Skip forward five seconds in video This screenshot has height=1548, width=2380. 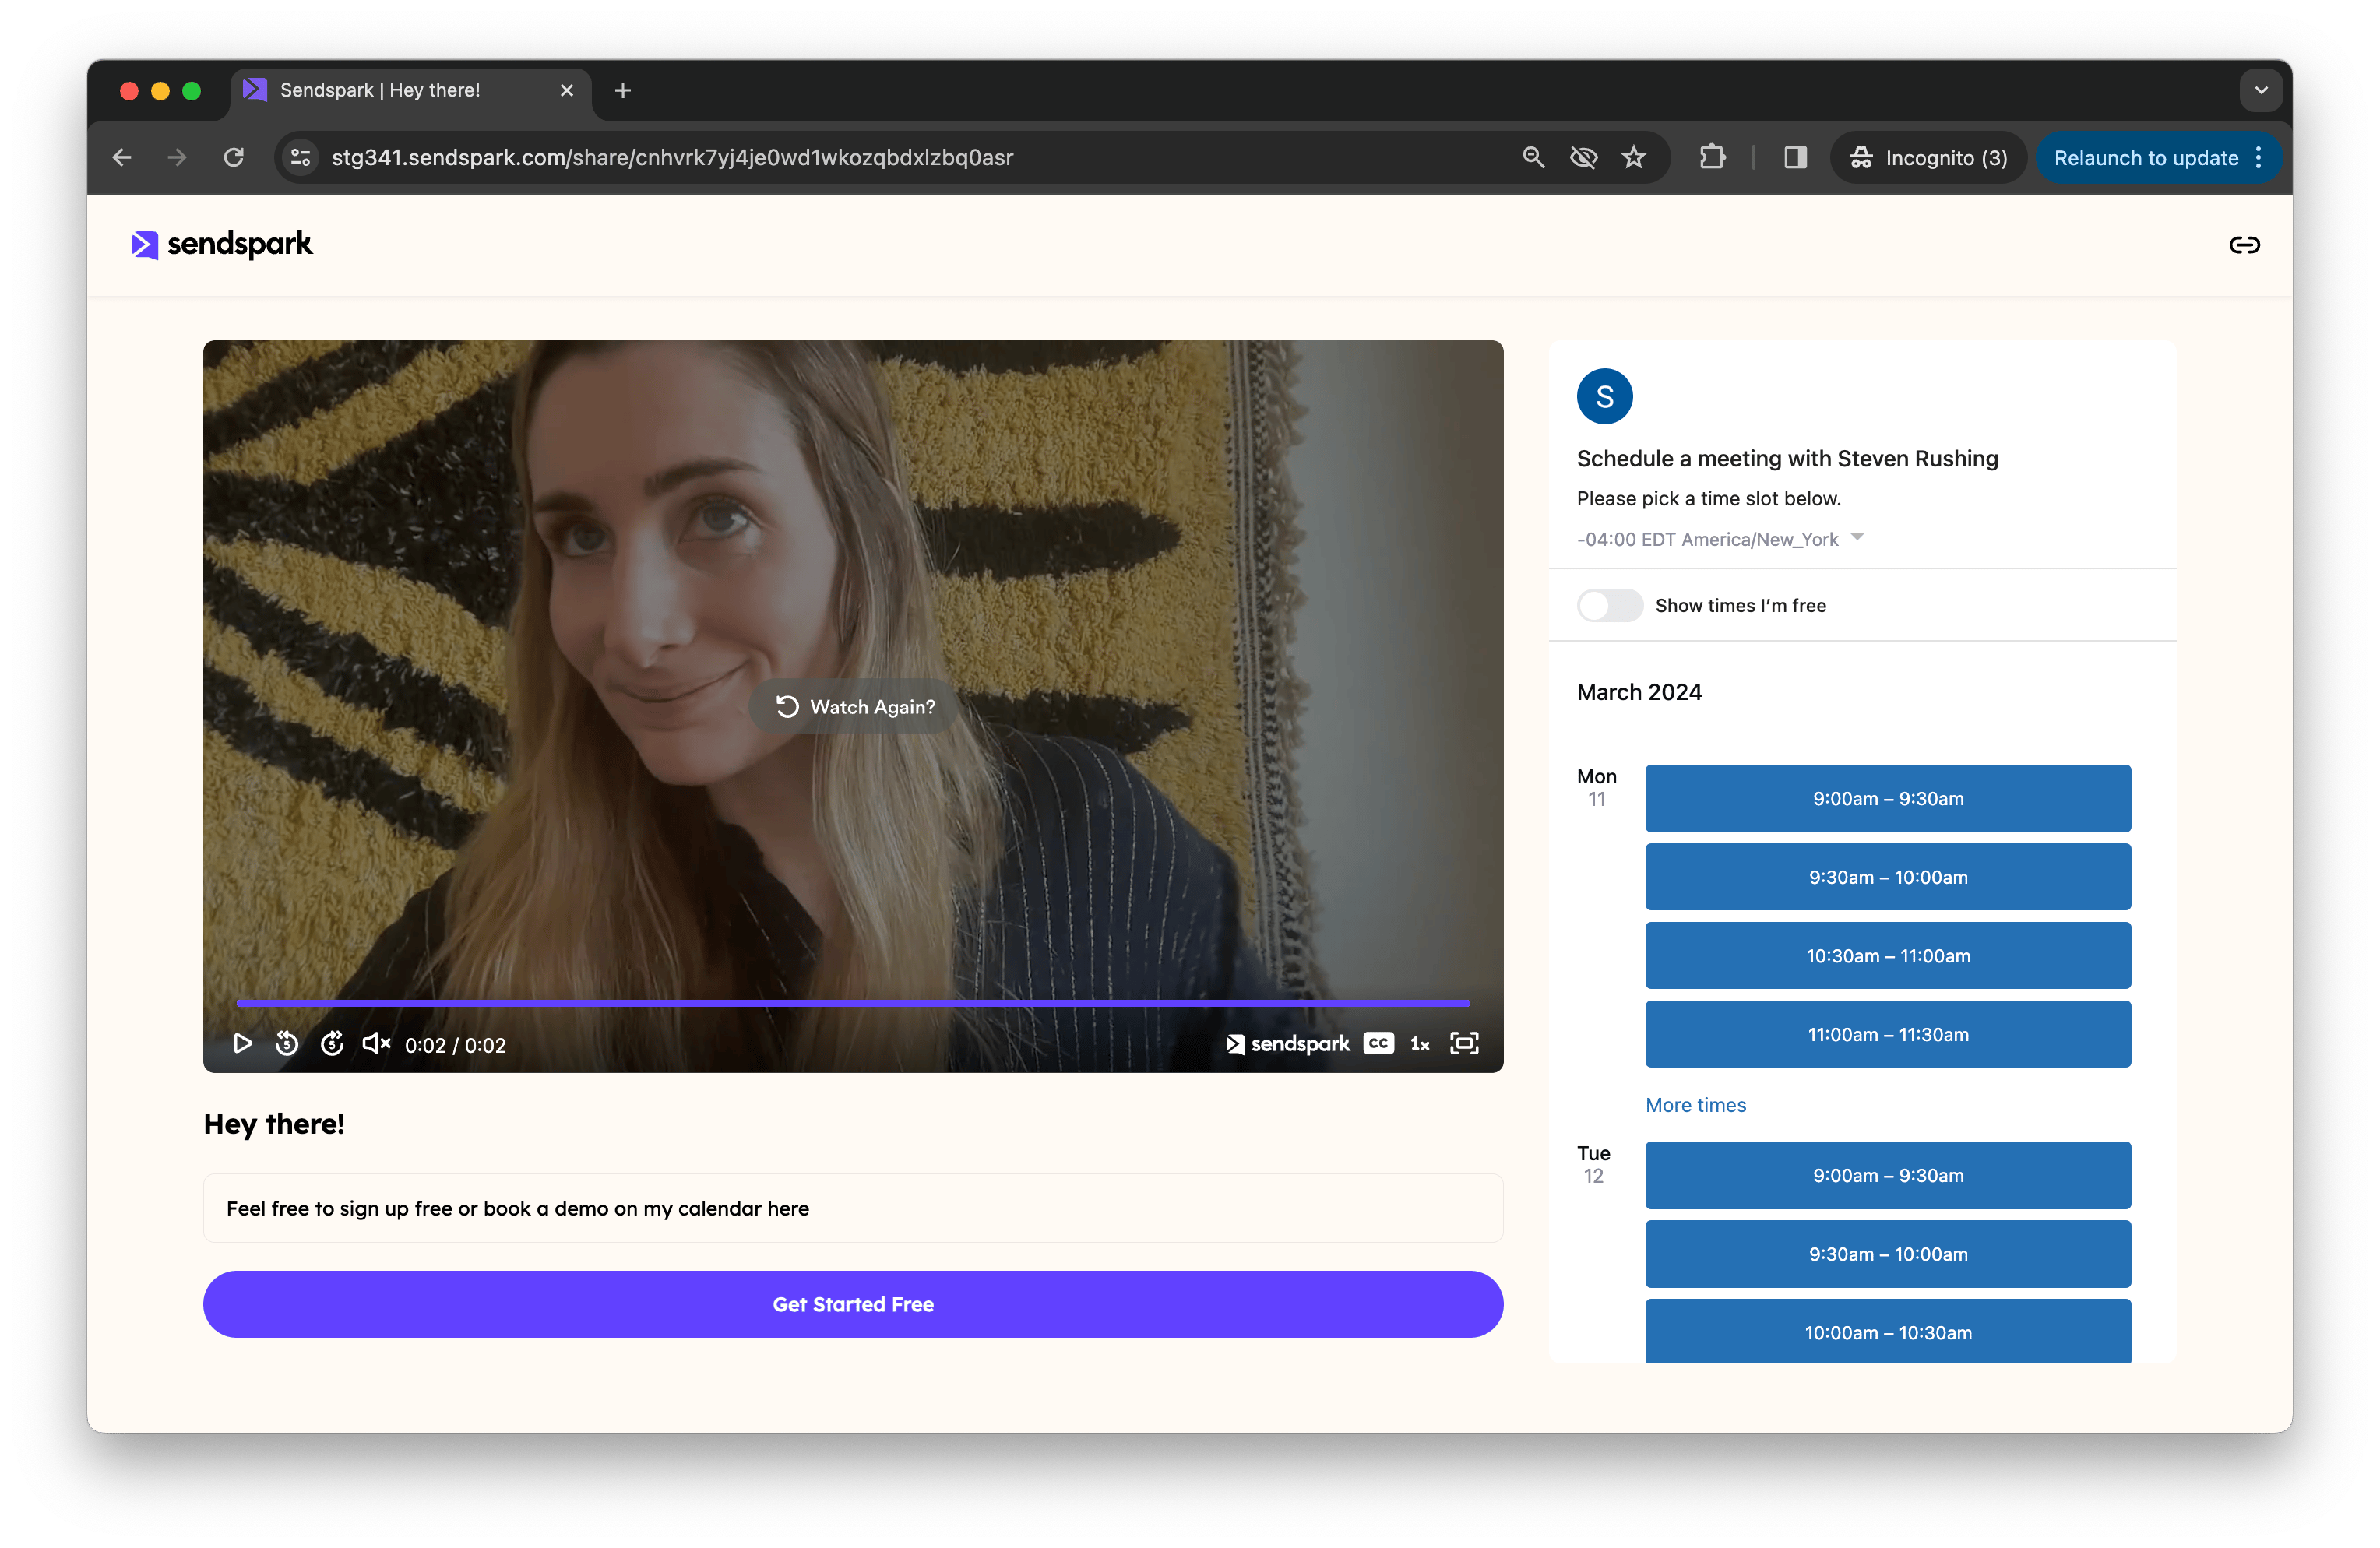(x=332, y=1044)
